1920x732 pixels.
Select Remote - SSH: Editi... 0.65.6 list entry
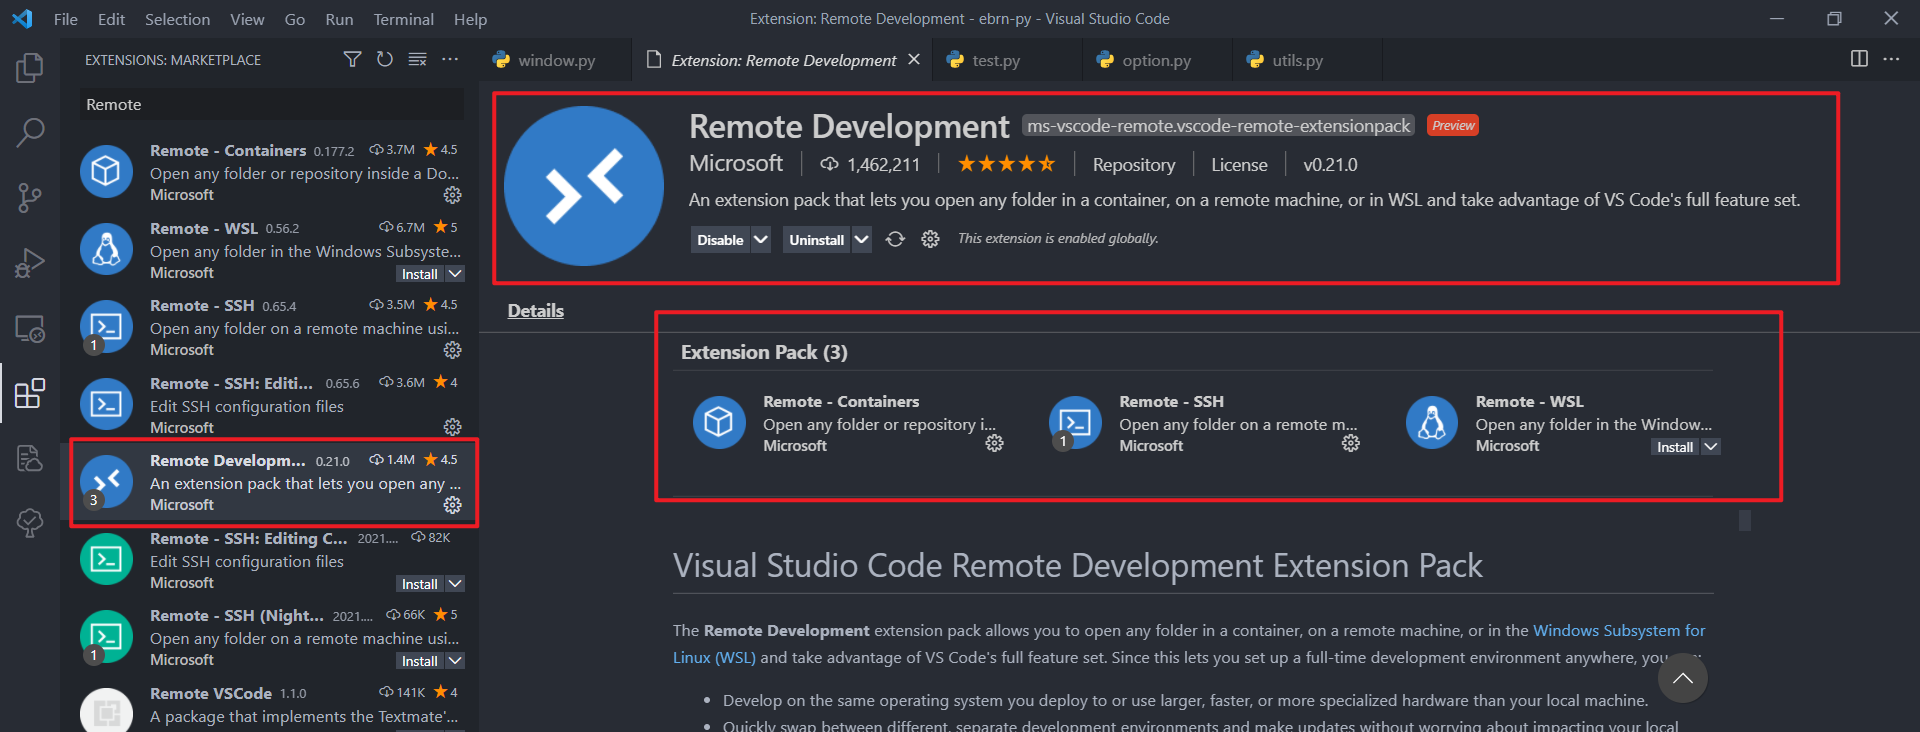click(x=270, y=404)
